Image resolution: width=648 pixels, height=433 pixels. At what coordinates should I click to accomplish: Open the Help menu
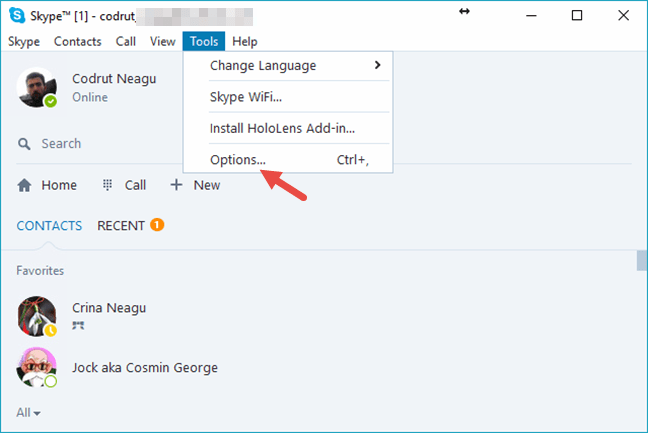tap(245, 41)
